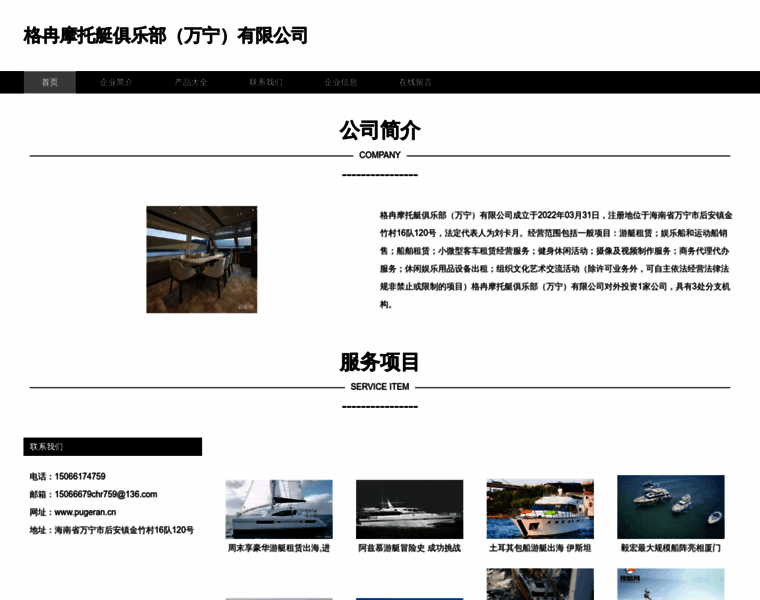The height and width of the screenshot is (600, 760).
Task: Open the website link www.pugeran.cn
Action: [x=85, y=512]
